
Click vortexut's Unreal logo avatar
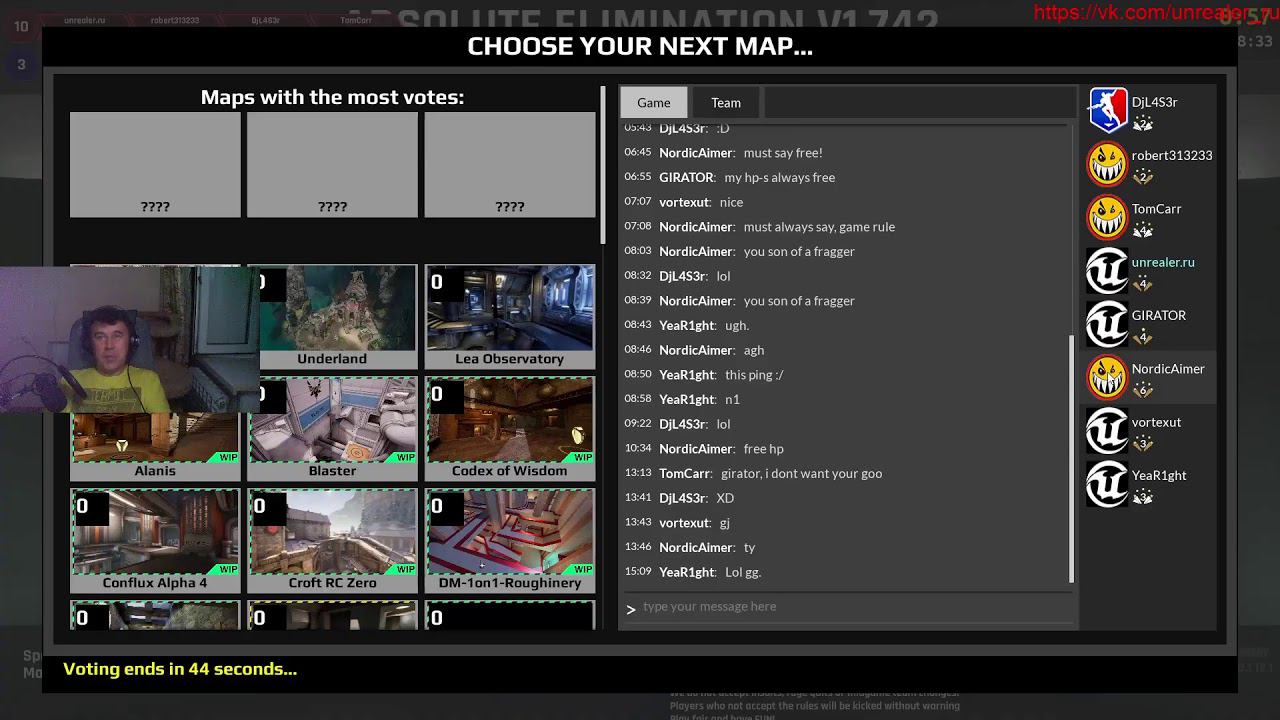pyautogui.click(x=1107, y=430)
